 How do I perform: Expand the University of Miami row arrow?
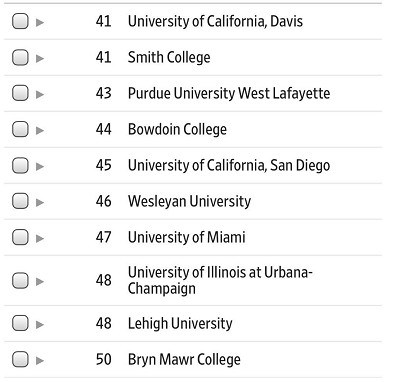click(x=40, y=238)
